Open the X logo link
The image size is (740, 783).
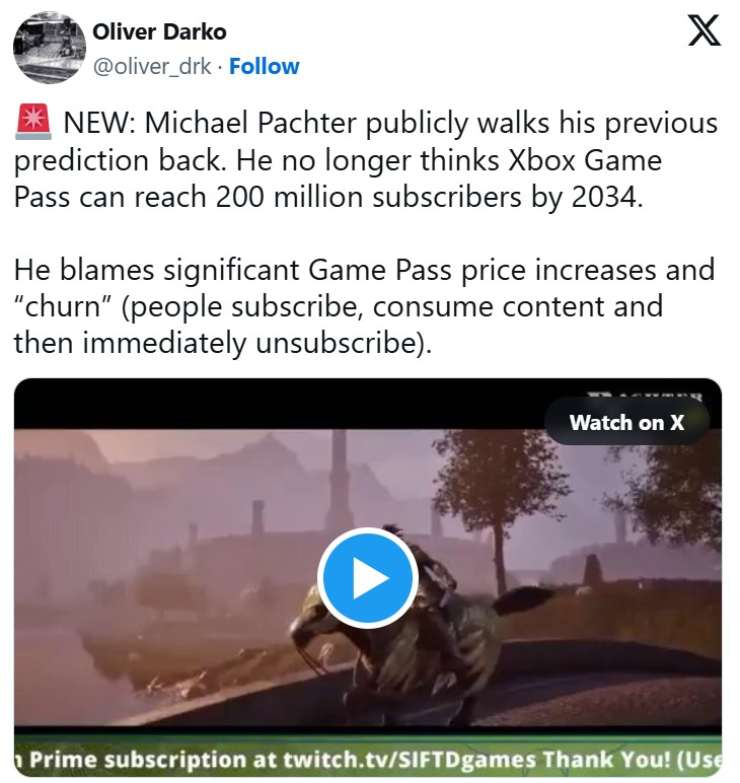pyautogui.click(x=704, y=30)
